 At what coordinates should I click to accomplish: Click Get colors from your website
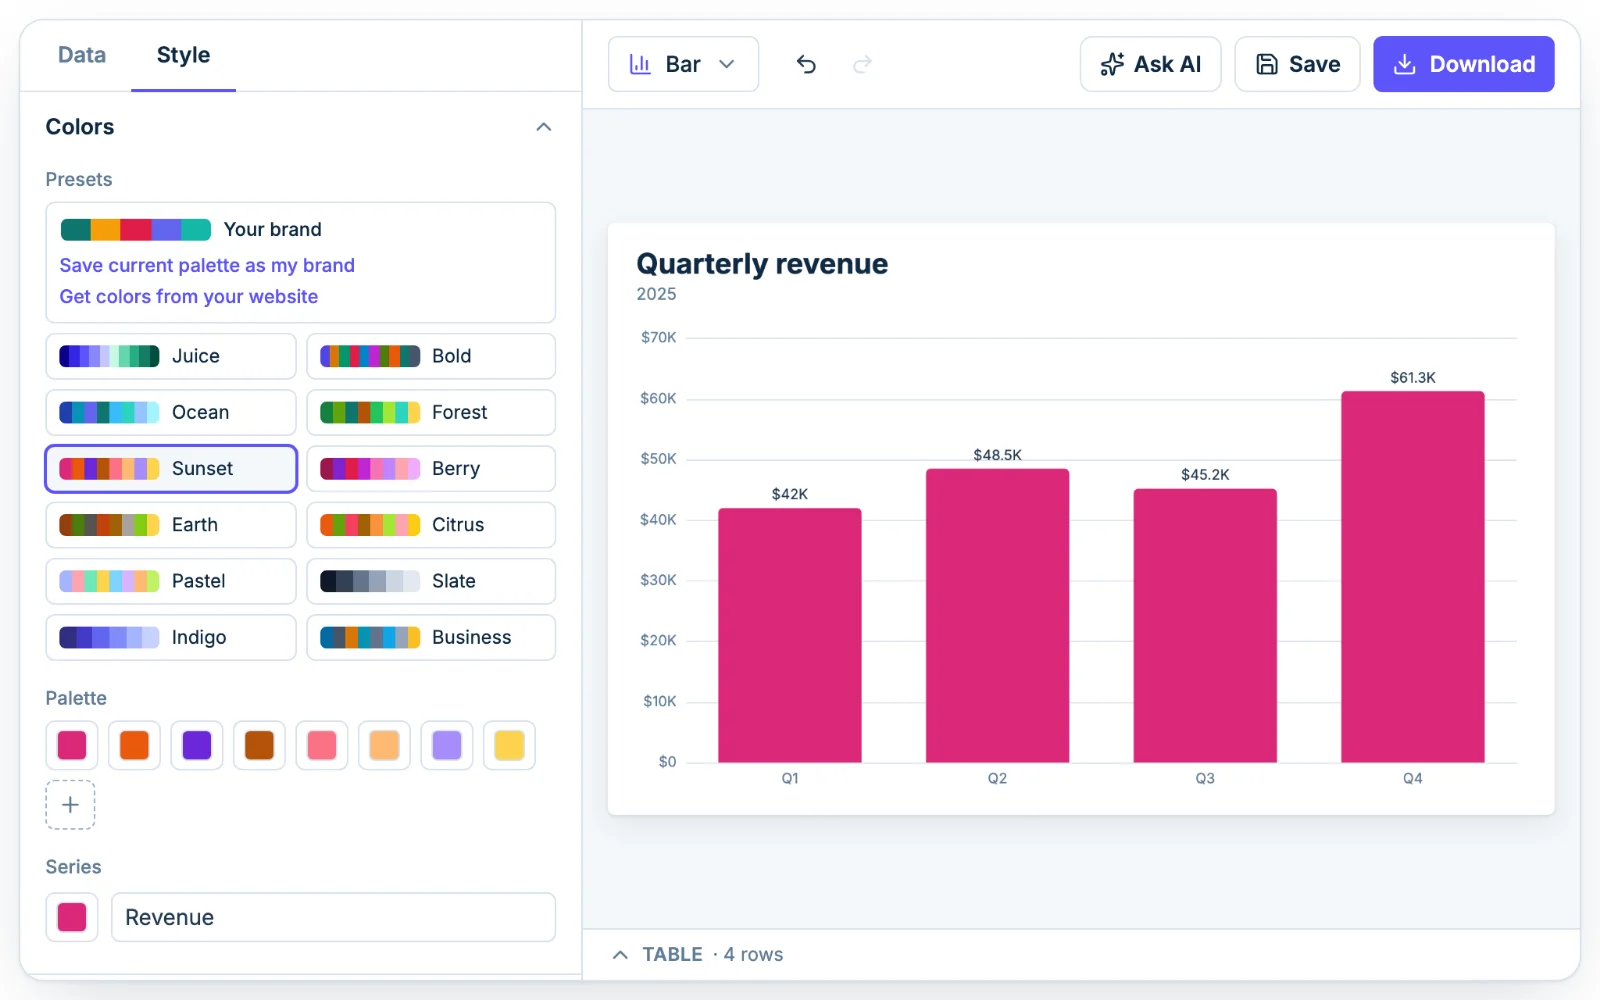(189, 296)
